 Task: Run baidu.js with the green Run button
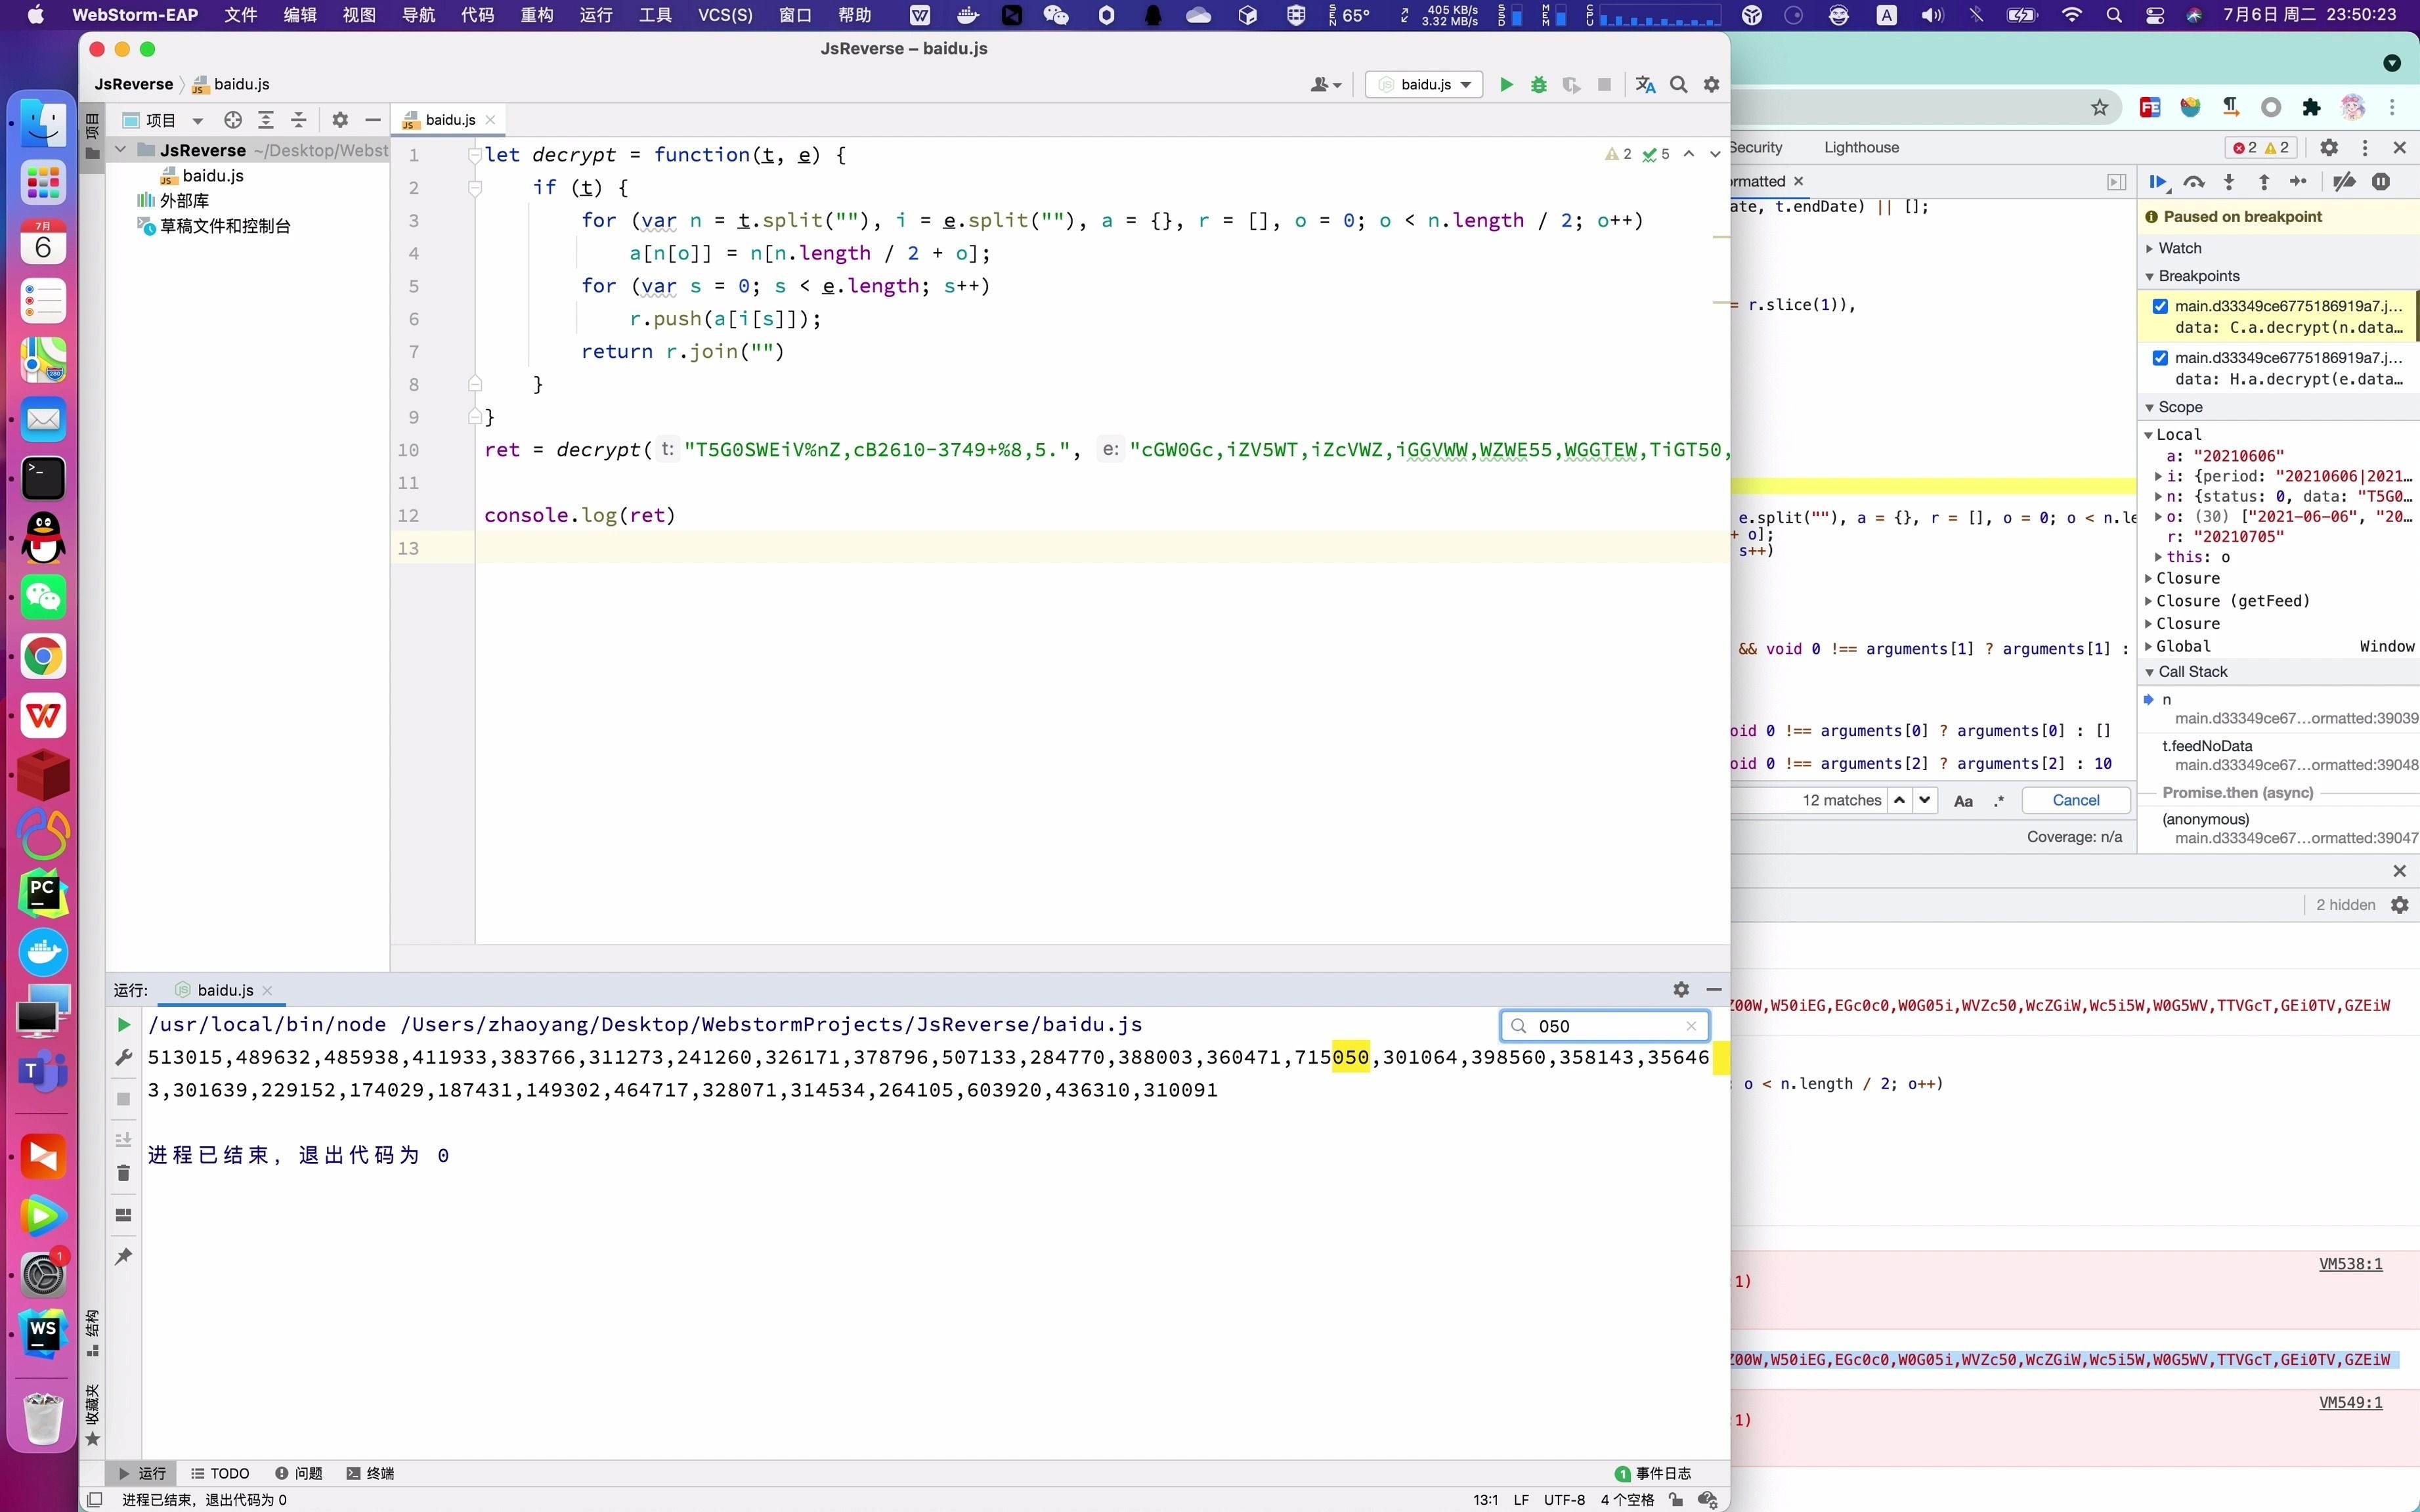(x=1506, y=85)
